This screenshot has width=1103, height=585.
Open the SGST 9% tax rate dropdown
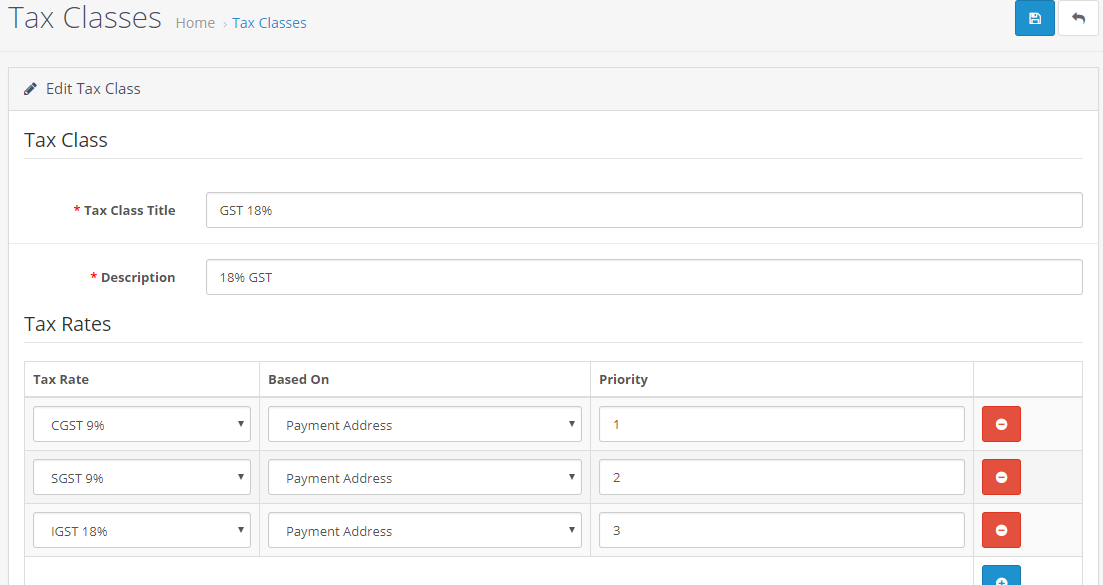(142, 477)
